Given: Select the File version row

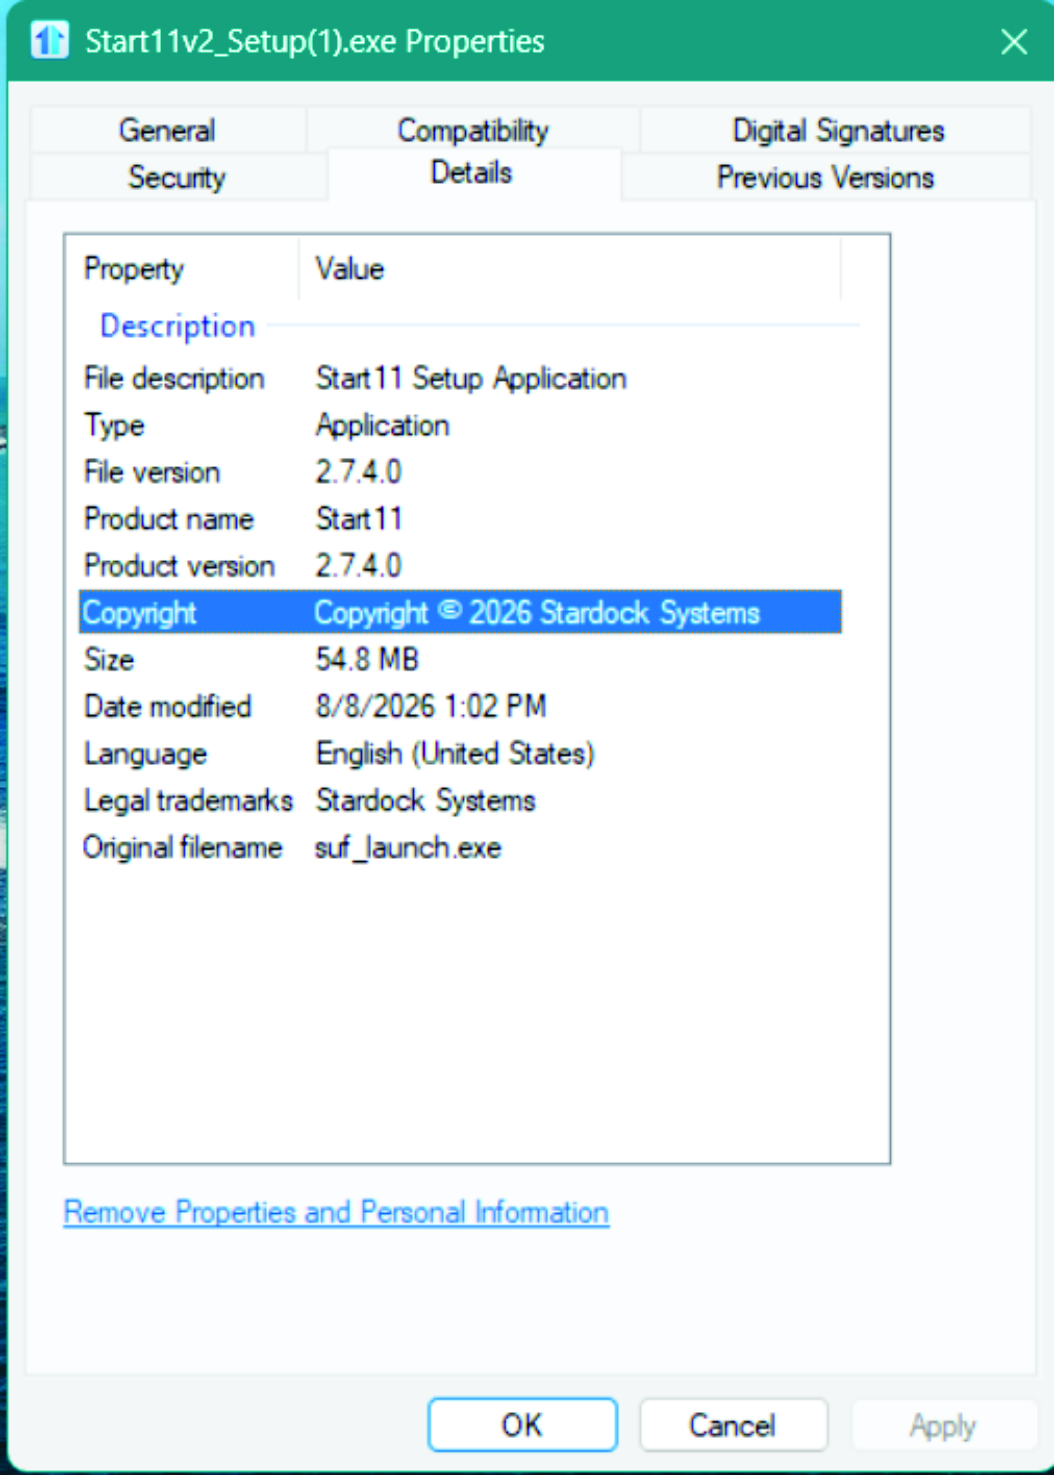Looking at the screenshot, I should pos(460,472).
